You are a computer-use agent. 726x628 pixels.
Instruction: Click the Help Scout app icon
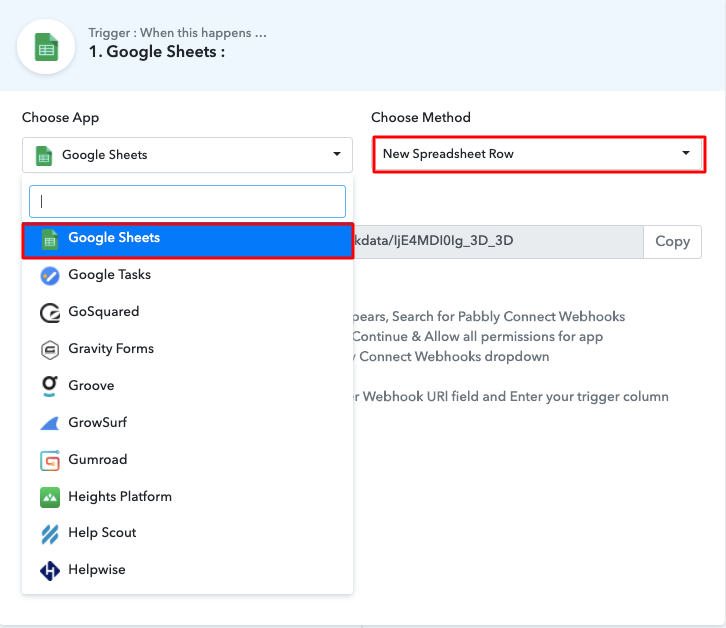tap(50, 534)
